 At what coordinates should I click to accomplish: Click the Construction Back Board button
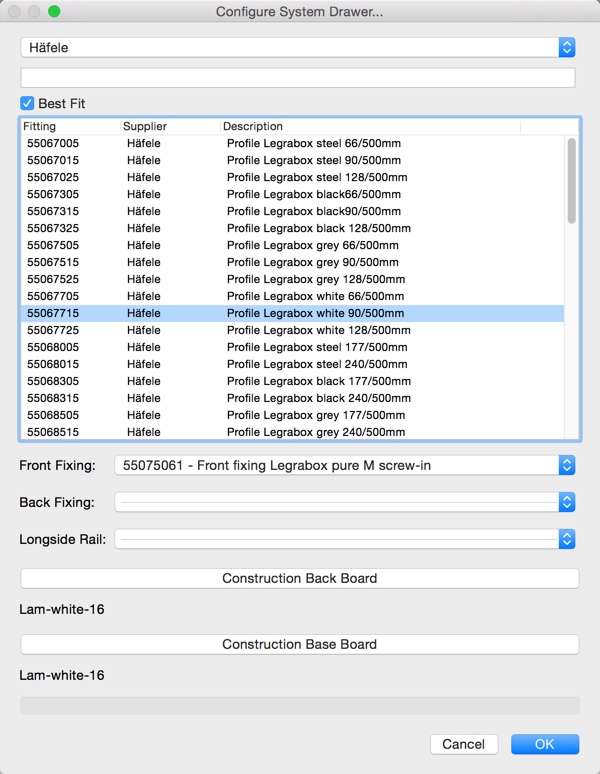point(300,578)
